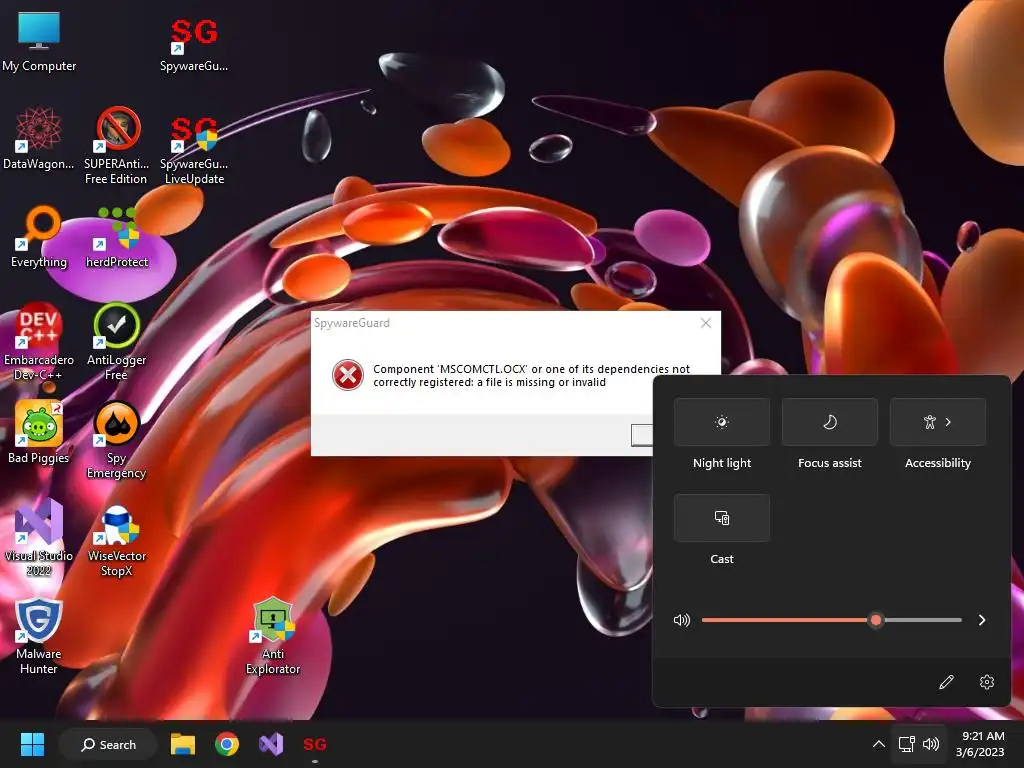Viewport: 1024px width, 768px height.
Task: Open AntiLogger Free shortcut
Action: [117, 341]
